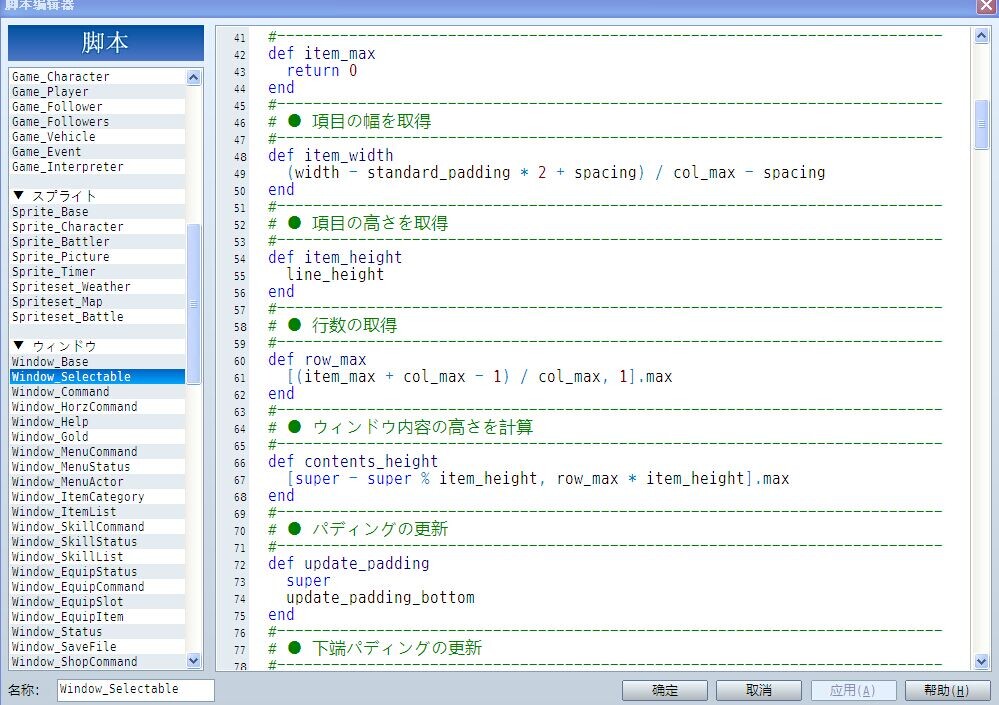Open the Sprite_Timer script
Screen dimensions: 999x705
[98, 272]
